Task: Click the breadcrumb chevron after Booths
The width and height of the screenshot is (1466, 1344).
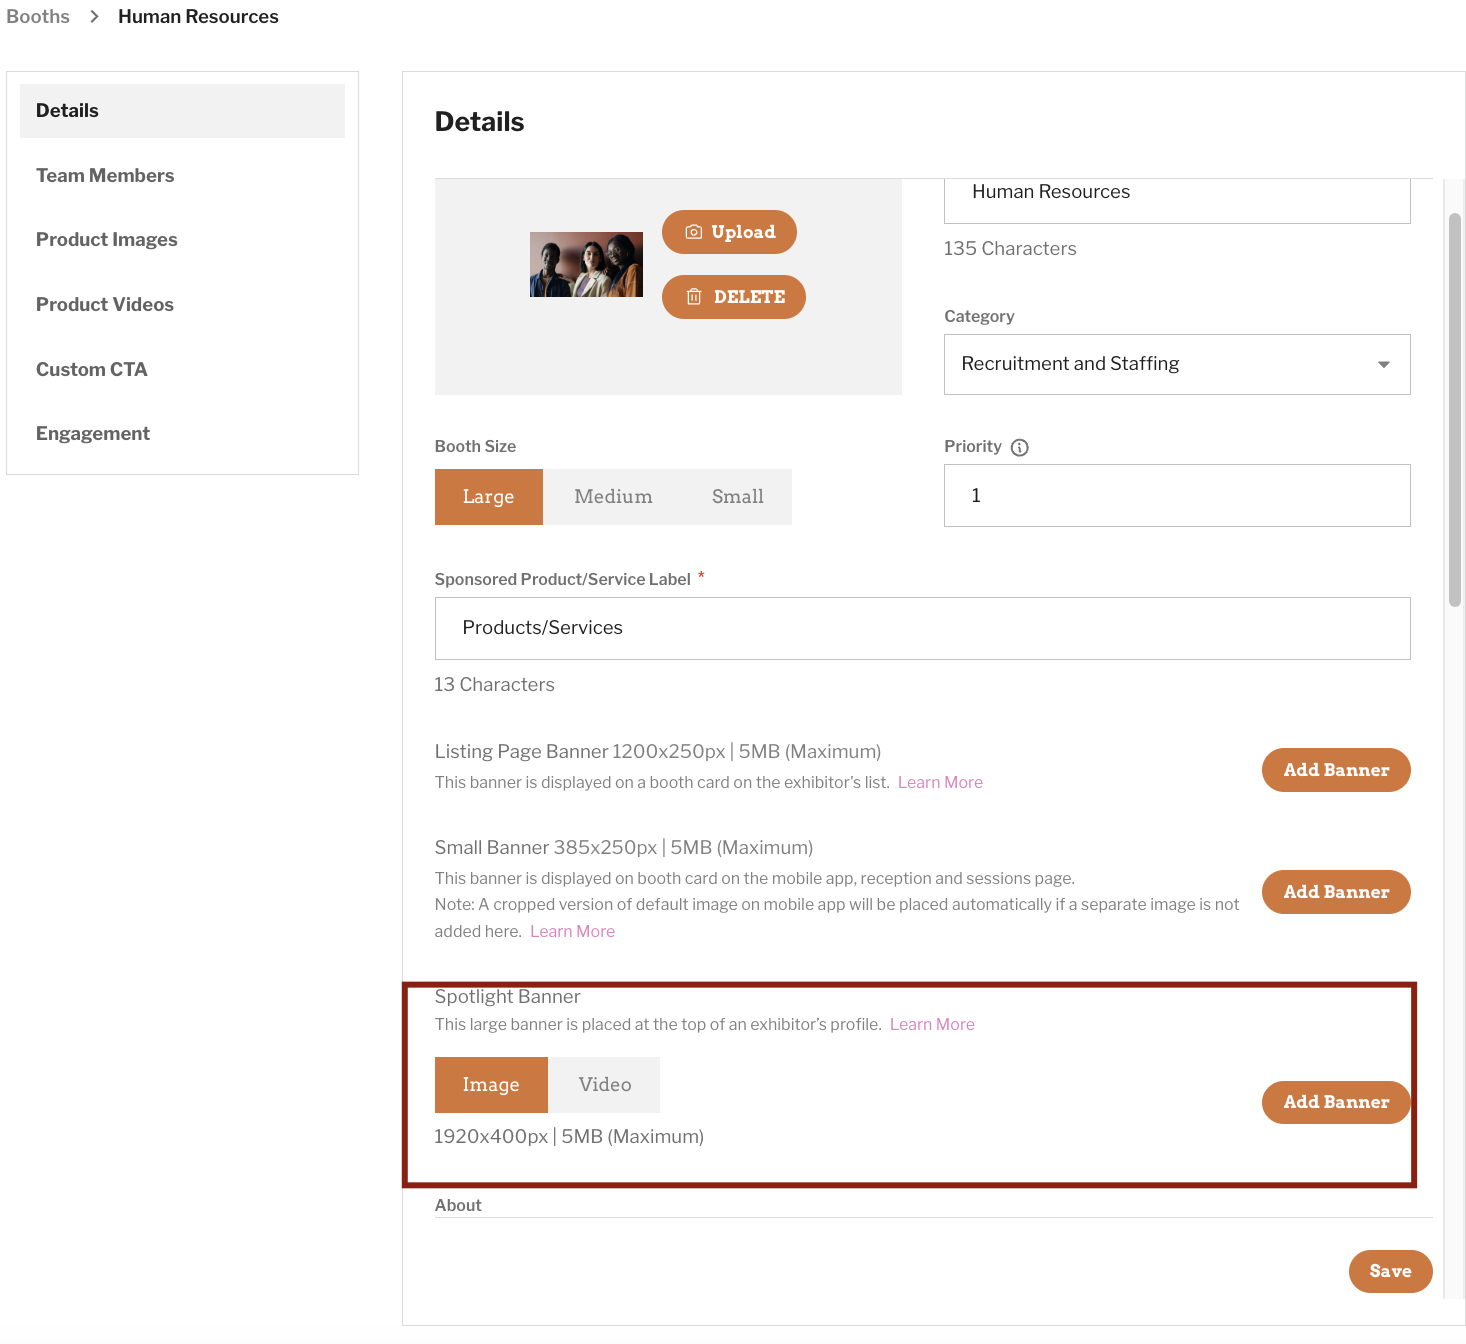Action: pyautogui.click(x=94, y=17)
